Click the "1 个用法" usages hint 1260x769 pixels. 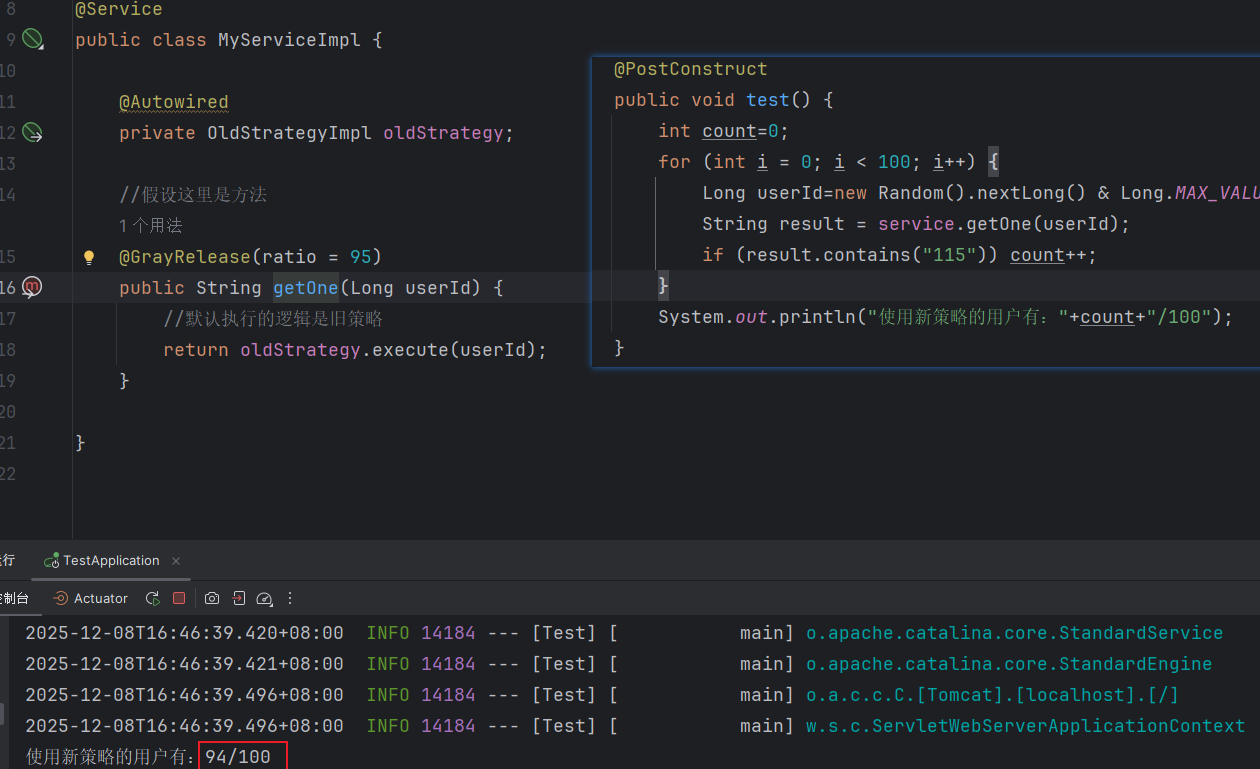tap(150, 226)
